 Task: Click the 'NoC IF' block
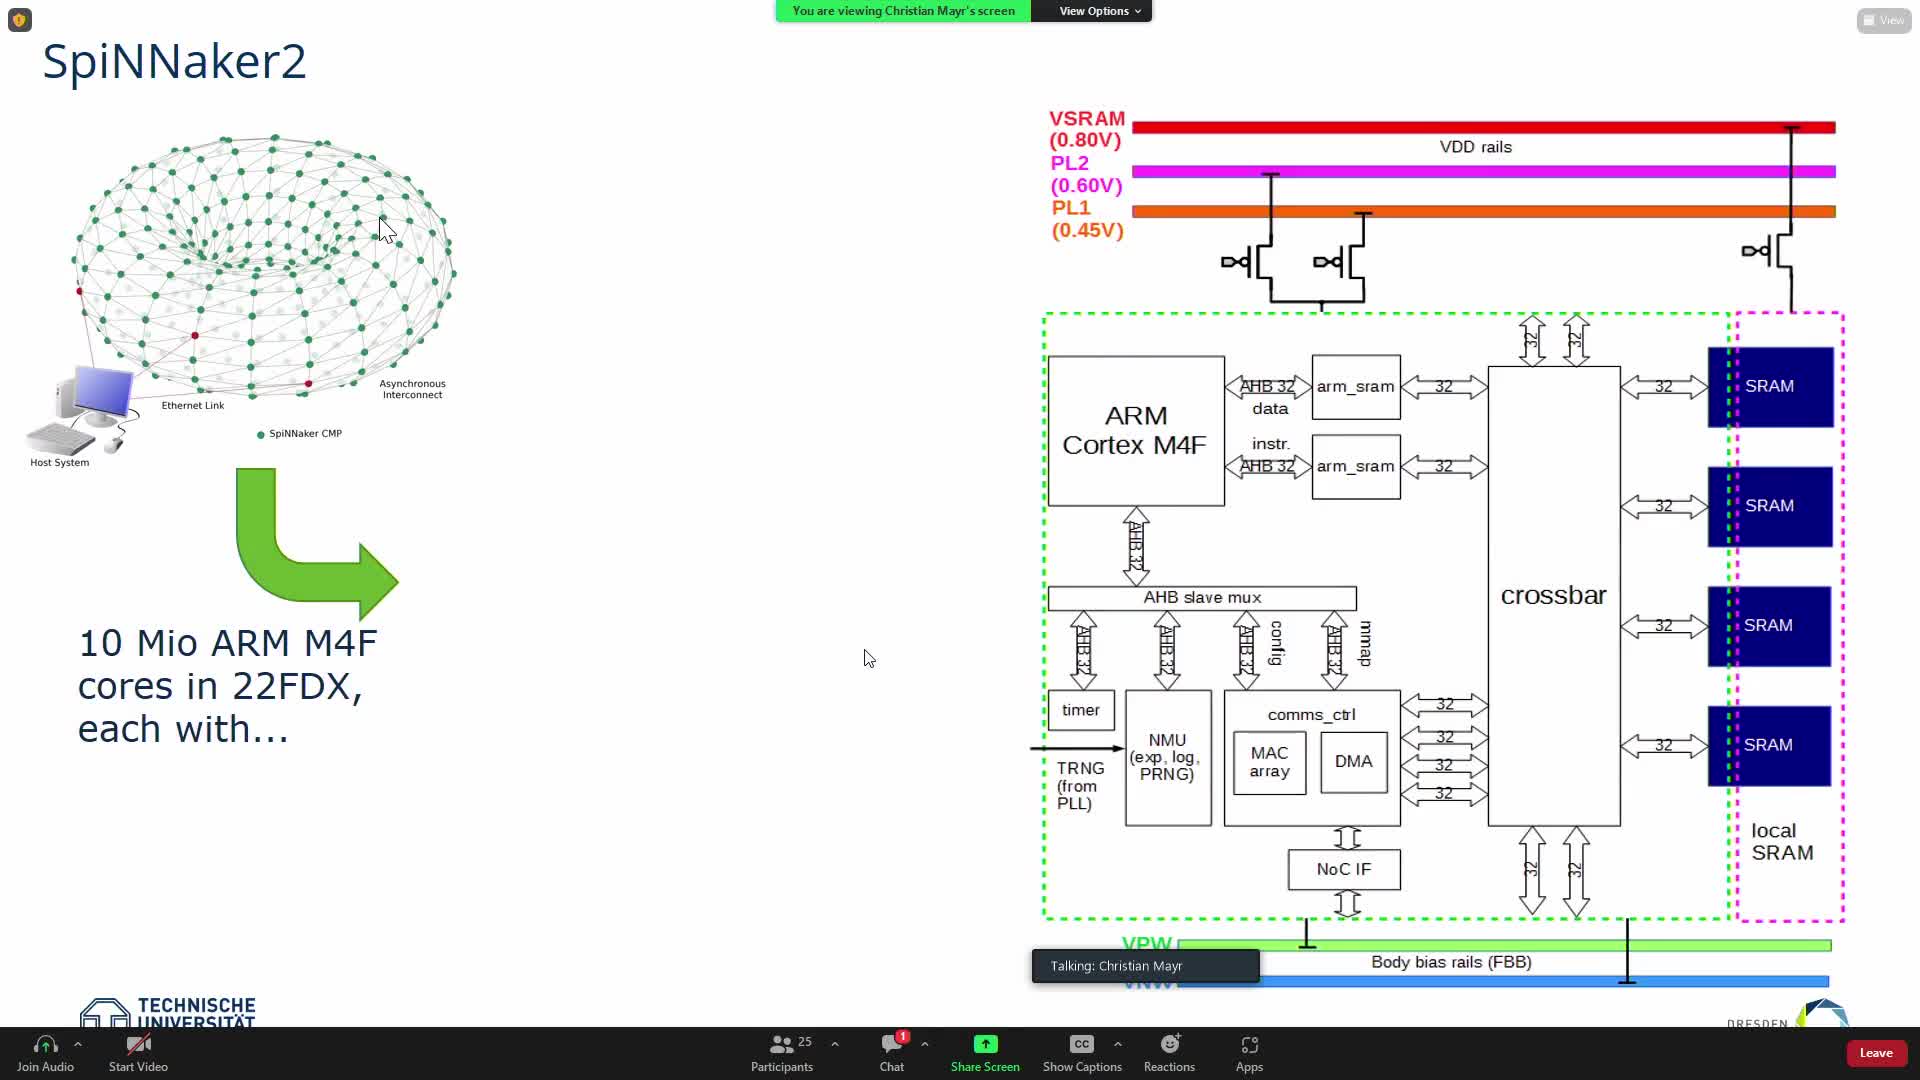coord(1344,870)
